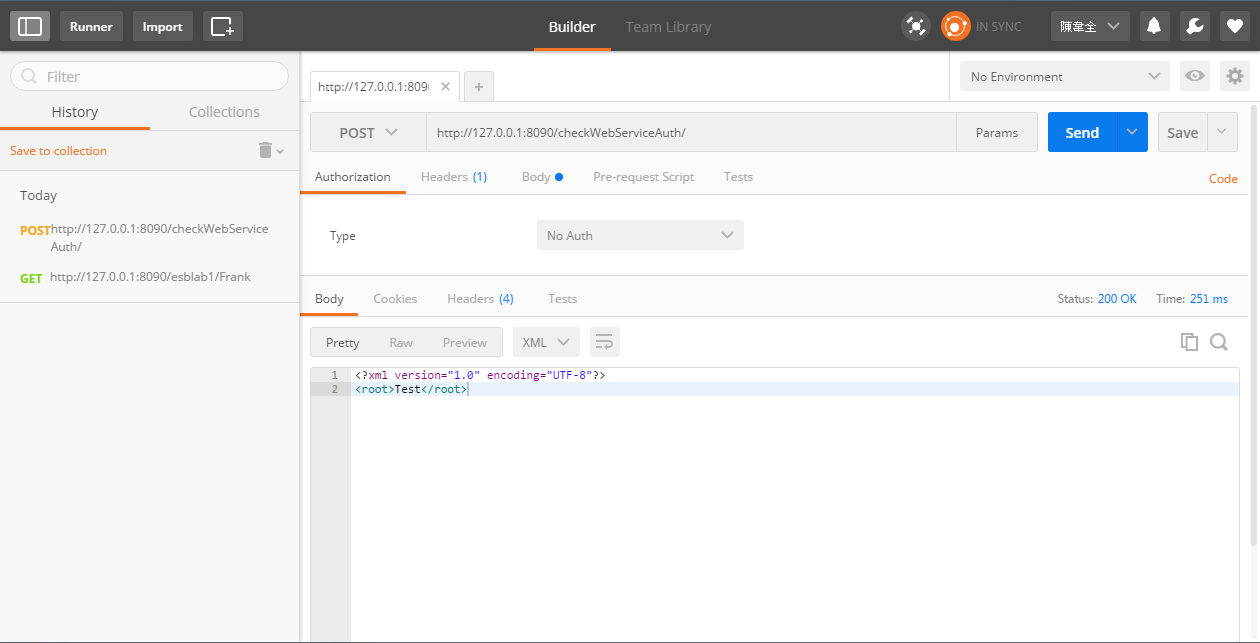Viewport: 1260px width, 643px height.
Task: Expand the Send button arrow options
Action: point(1132,132)
